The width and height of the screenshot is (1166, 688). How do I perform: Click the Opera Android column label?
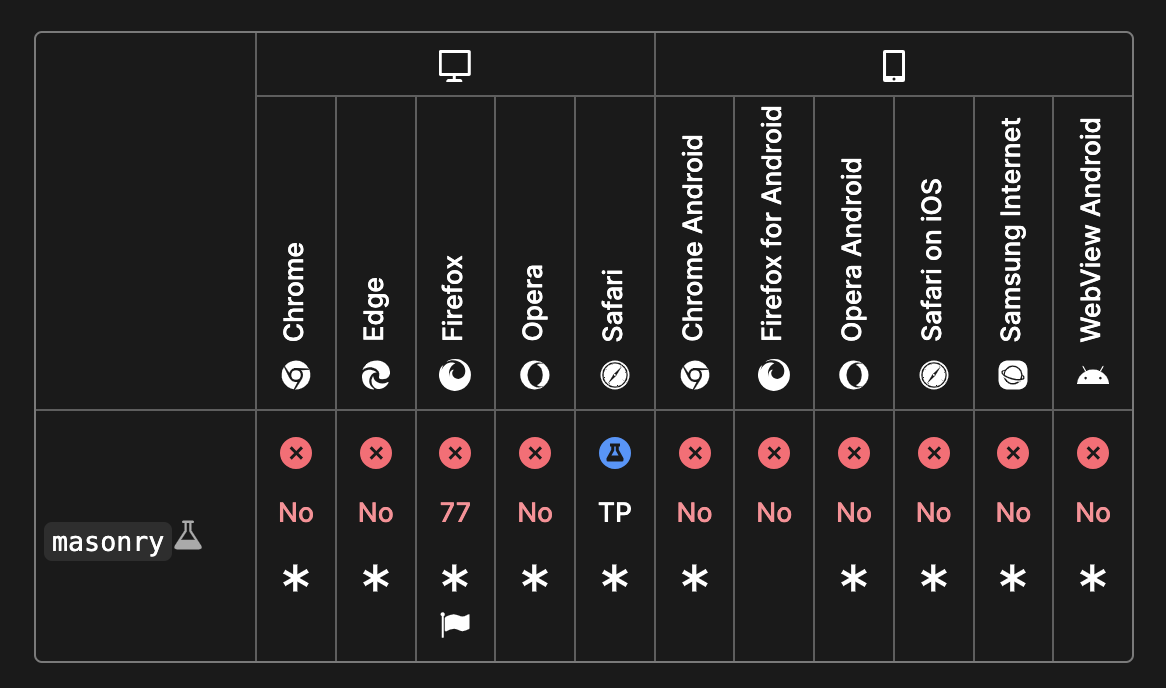(853, 250)
